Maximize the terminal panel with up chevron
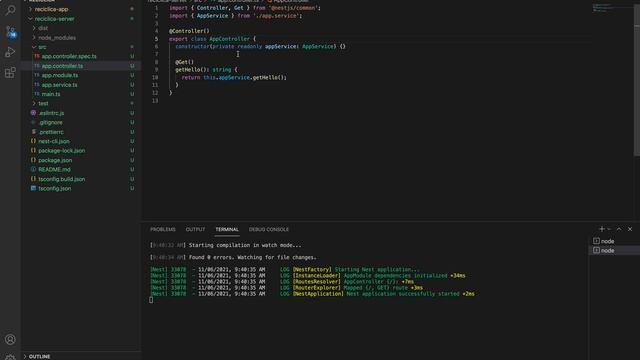640x360 pixels. click(x=619, y=229)
